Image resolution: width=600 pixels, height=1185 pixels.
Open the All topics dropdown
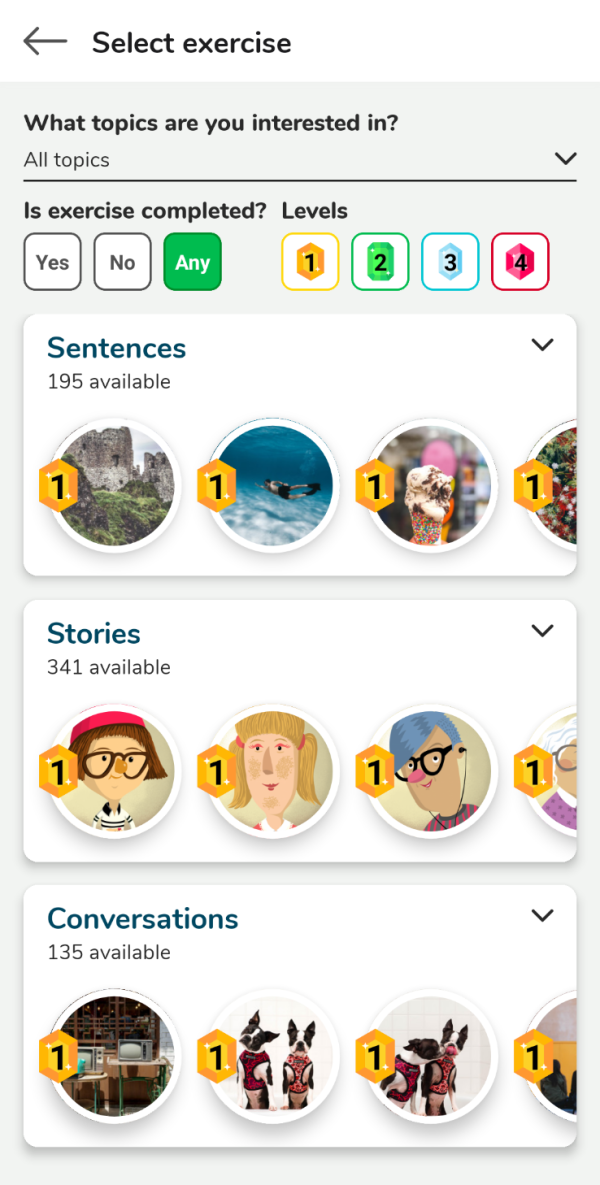pyautogui.click(x=300, y=159)
